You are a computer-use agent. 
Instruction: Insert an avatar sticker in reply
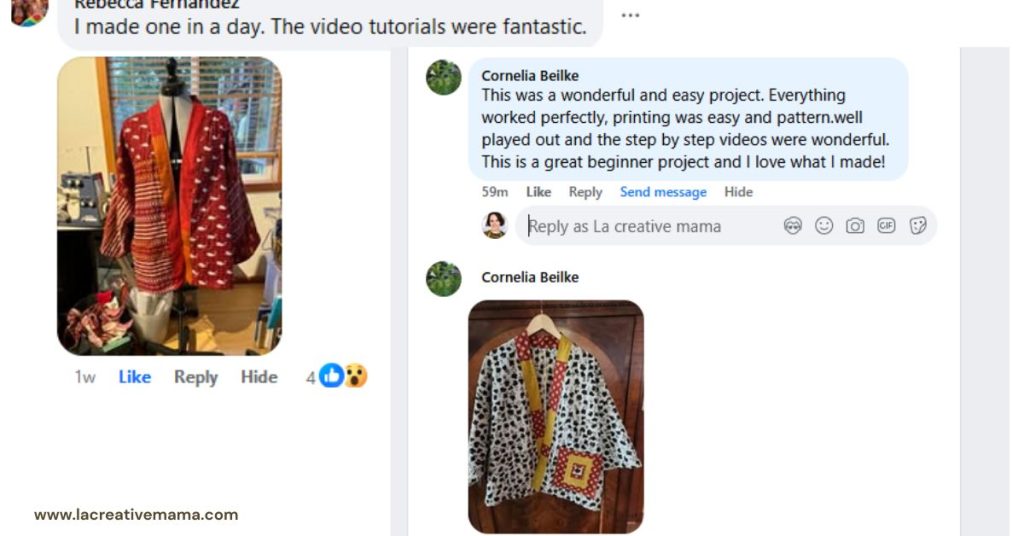point(793,226)
